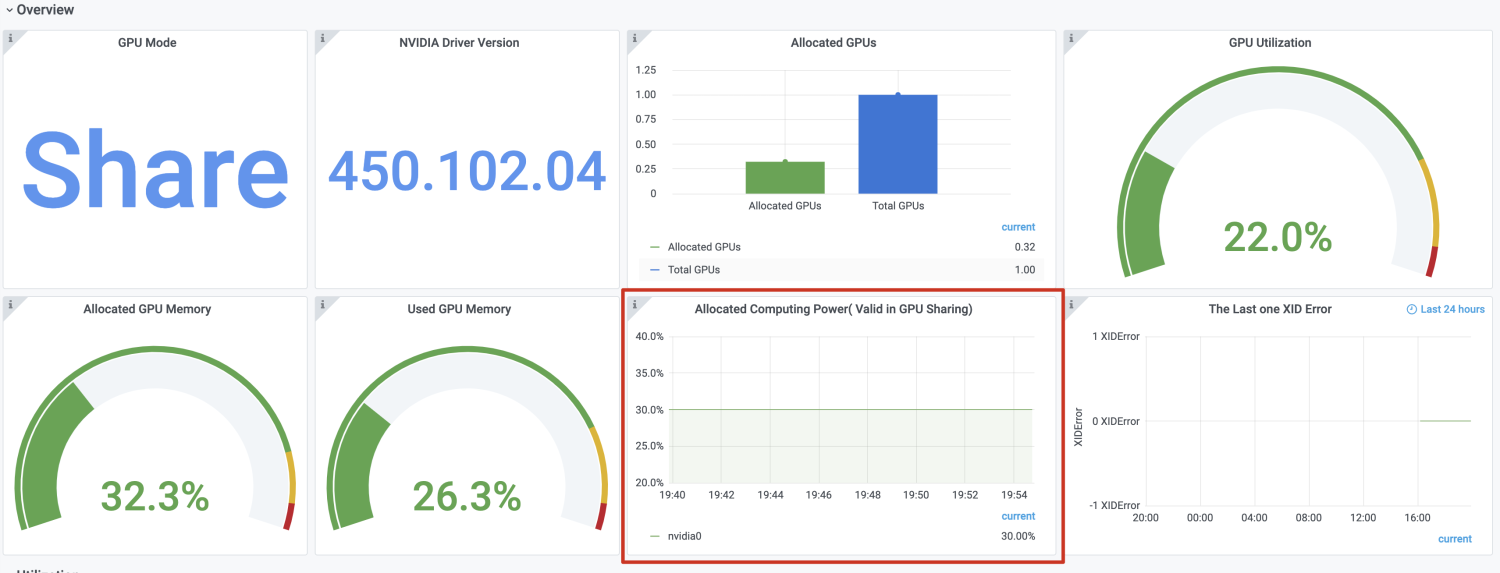Open The Last one XID Error title menu
Screen dimensions: 1500x573
(1270, 309)
